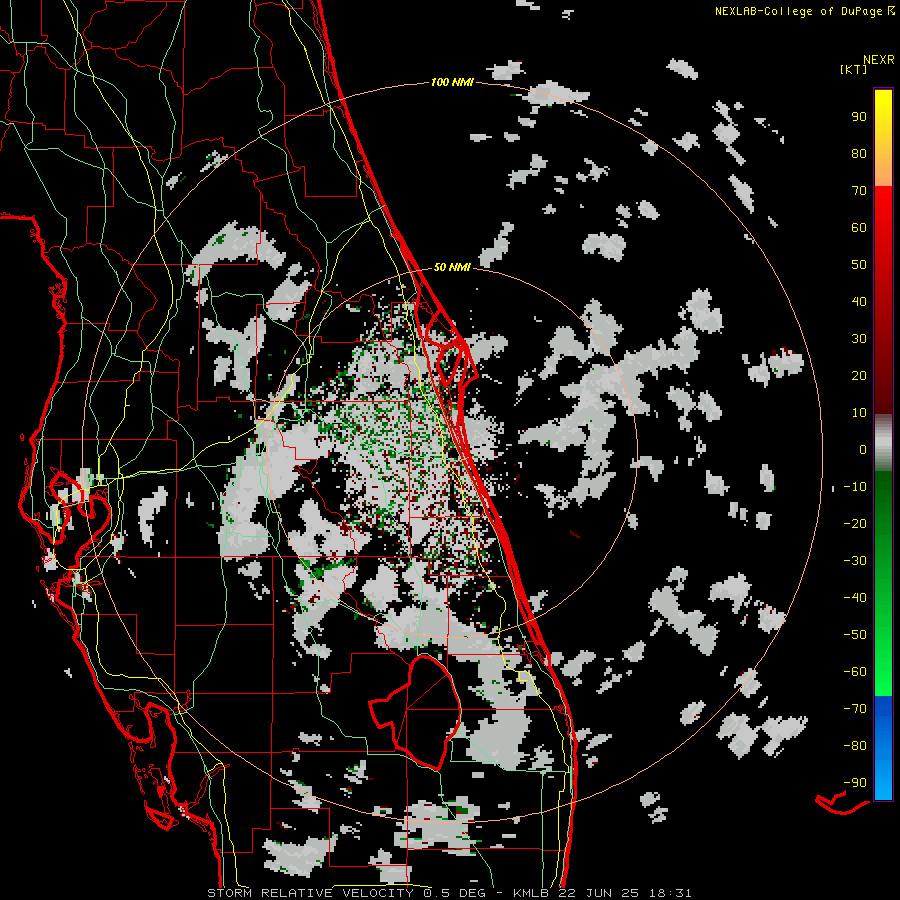Viewport: 900px width, 900px height.
Task: Click the -70 value on the velocity scale
Action: click(x=855, y=709)
